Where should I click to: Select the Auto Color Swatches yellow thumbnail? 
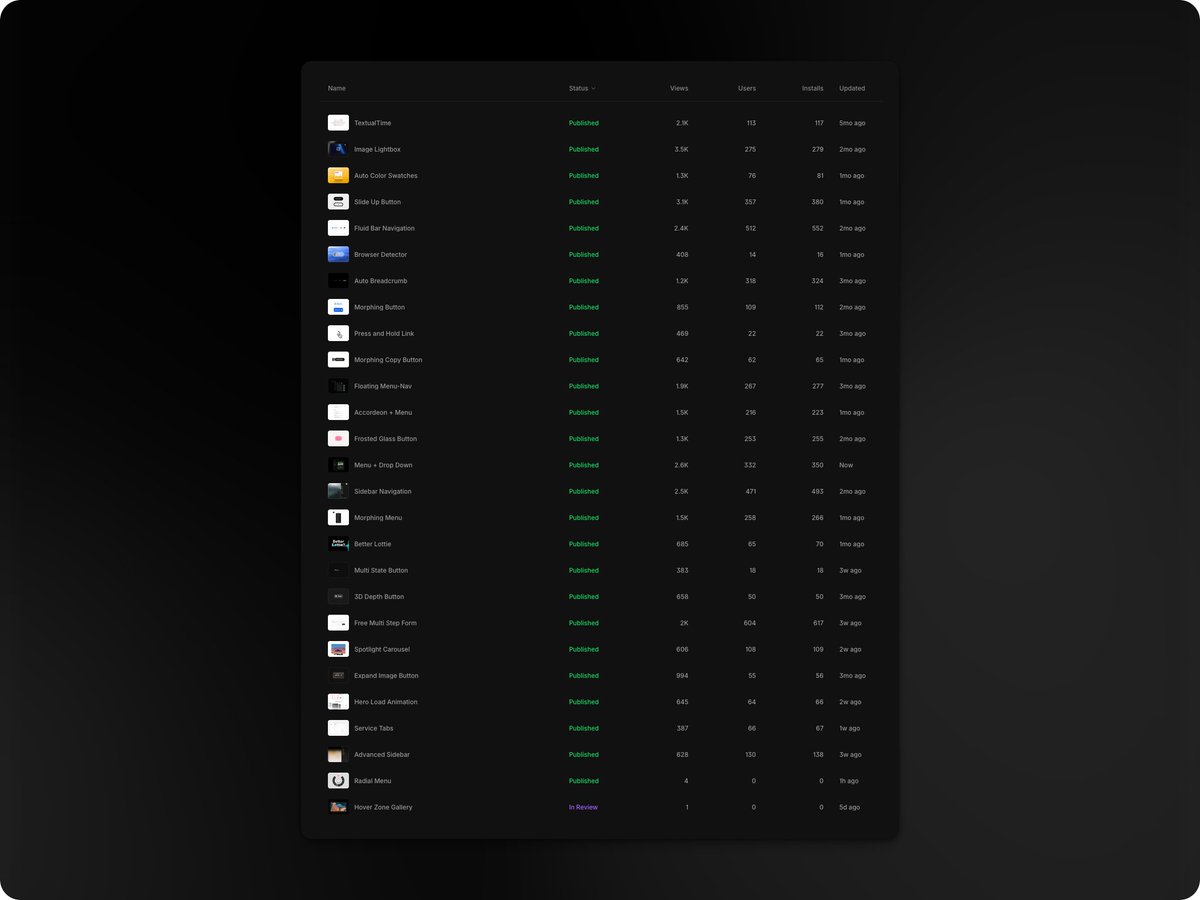point(338,175)
